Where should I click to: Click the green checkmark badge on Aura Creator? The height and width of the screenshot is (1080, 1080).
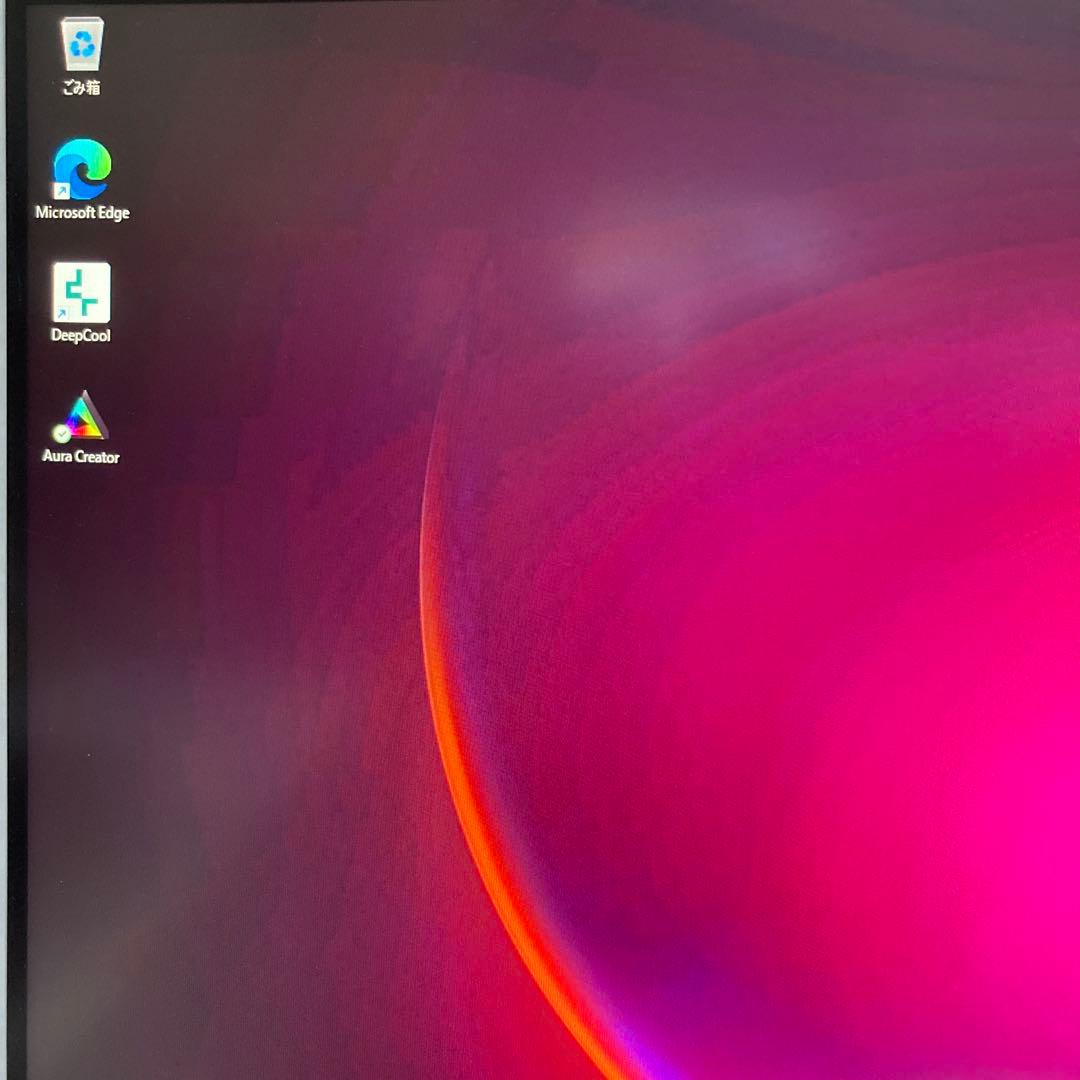62,434
